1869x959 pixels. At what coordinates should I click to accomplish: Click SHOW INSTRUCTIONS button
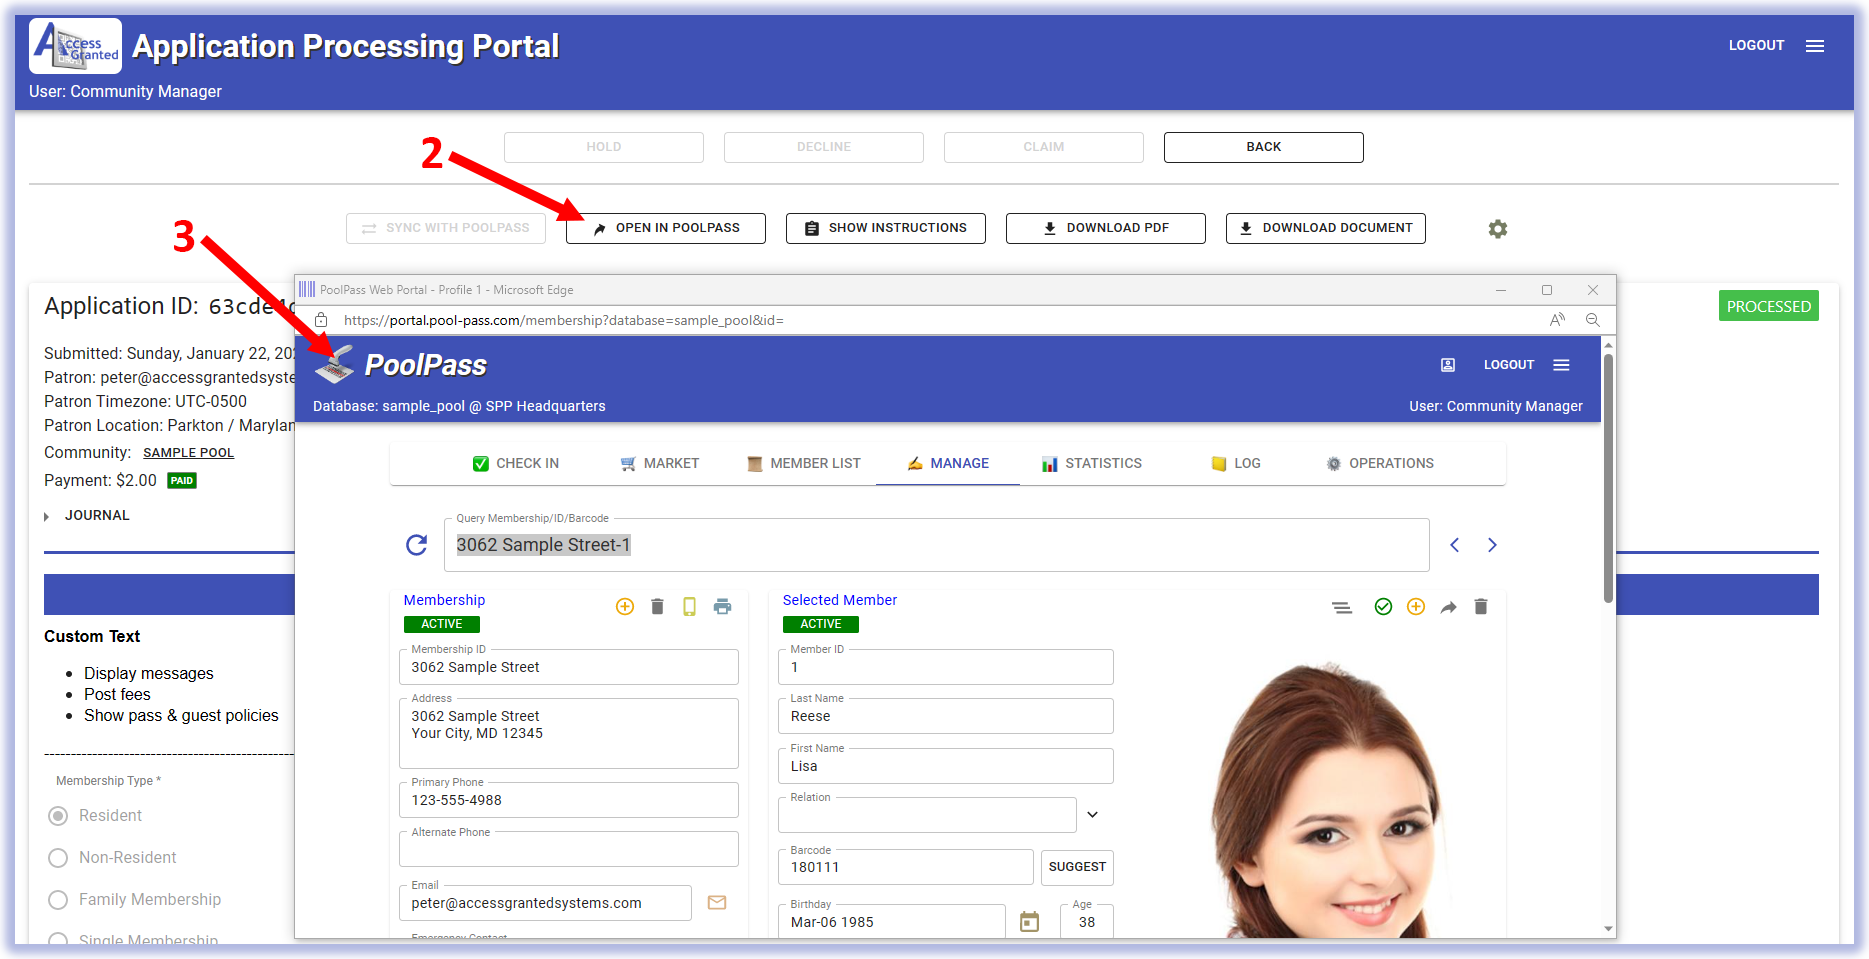point(885,228)
